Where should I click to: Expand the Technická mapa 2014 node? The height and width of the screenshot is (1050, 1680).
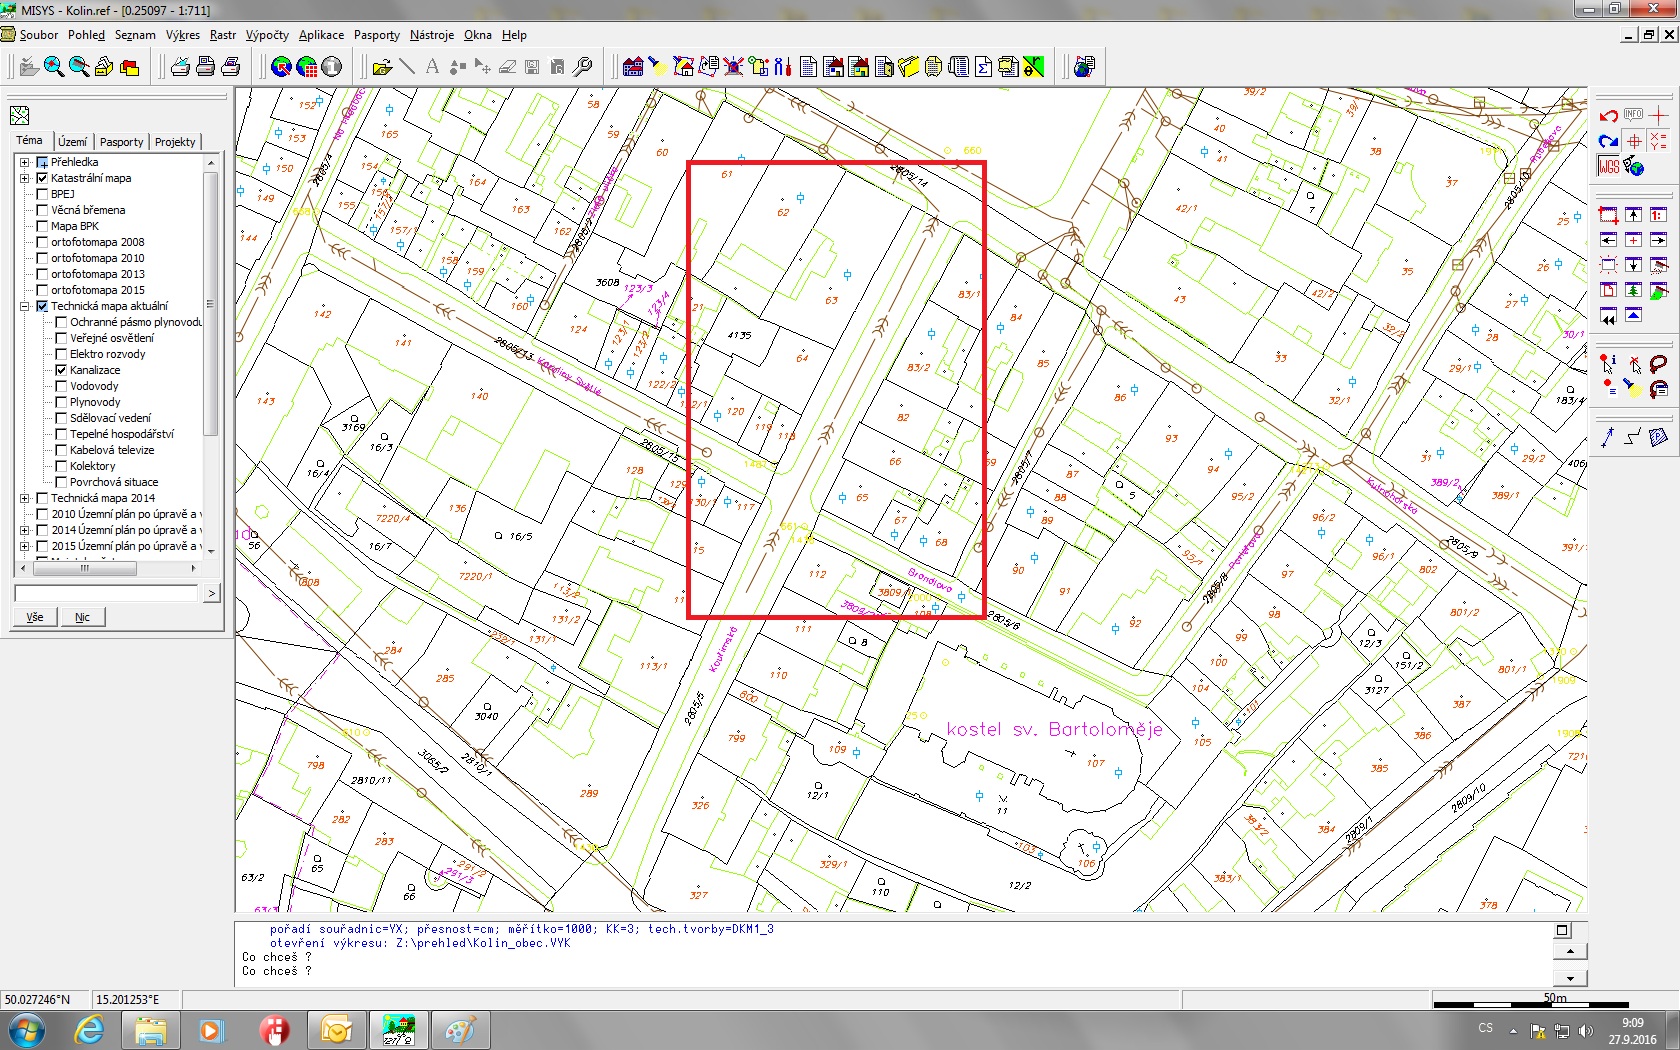pyautogui.click(x=24, y=498)
